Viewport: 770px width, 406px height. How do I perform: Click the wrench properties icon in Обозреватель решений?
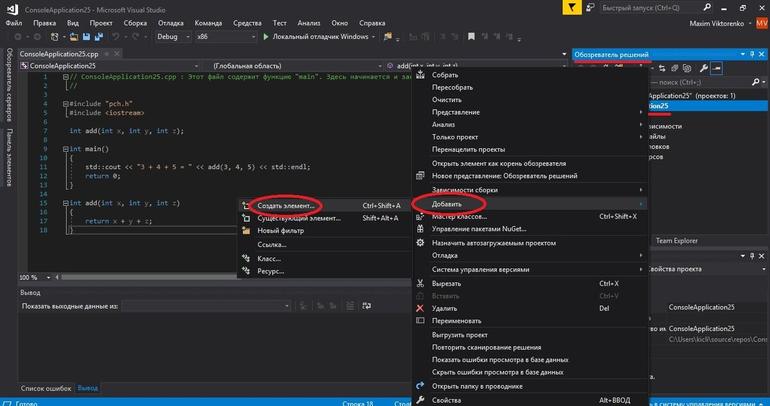pyautogui.click(x=704, y=68)
